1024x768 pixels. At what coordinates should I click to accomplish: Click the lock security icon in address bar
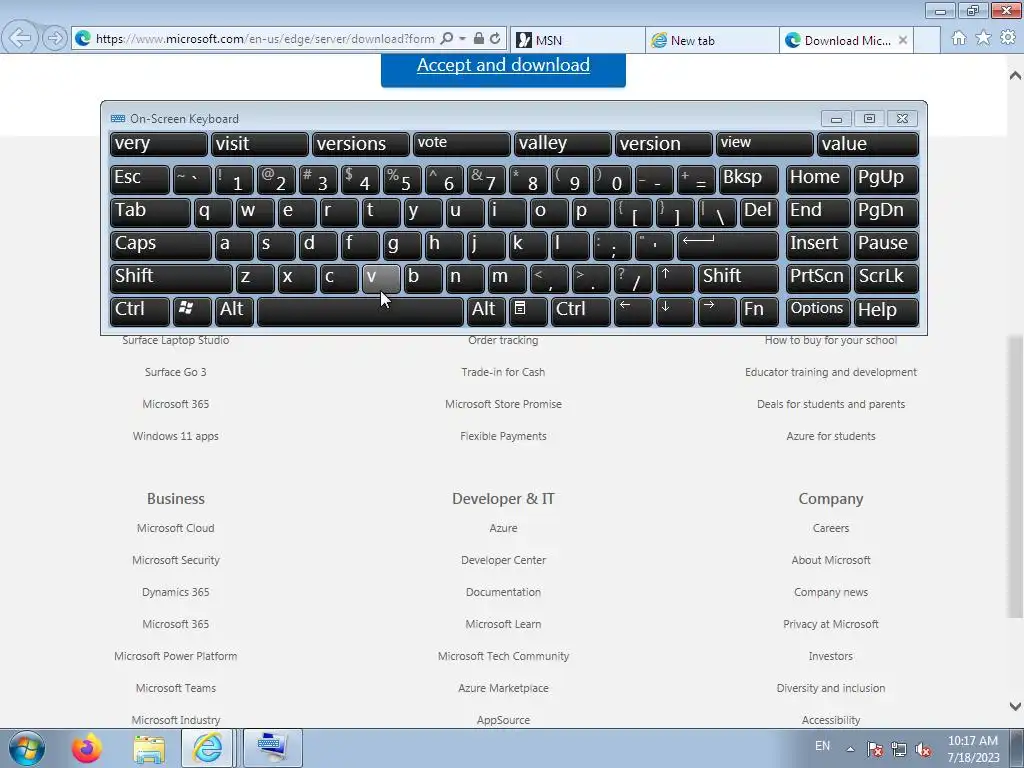(x=479, y=39)
